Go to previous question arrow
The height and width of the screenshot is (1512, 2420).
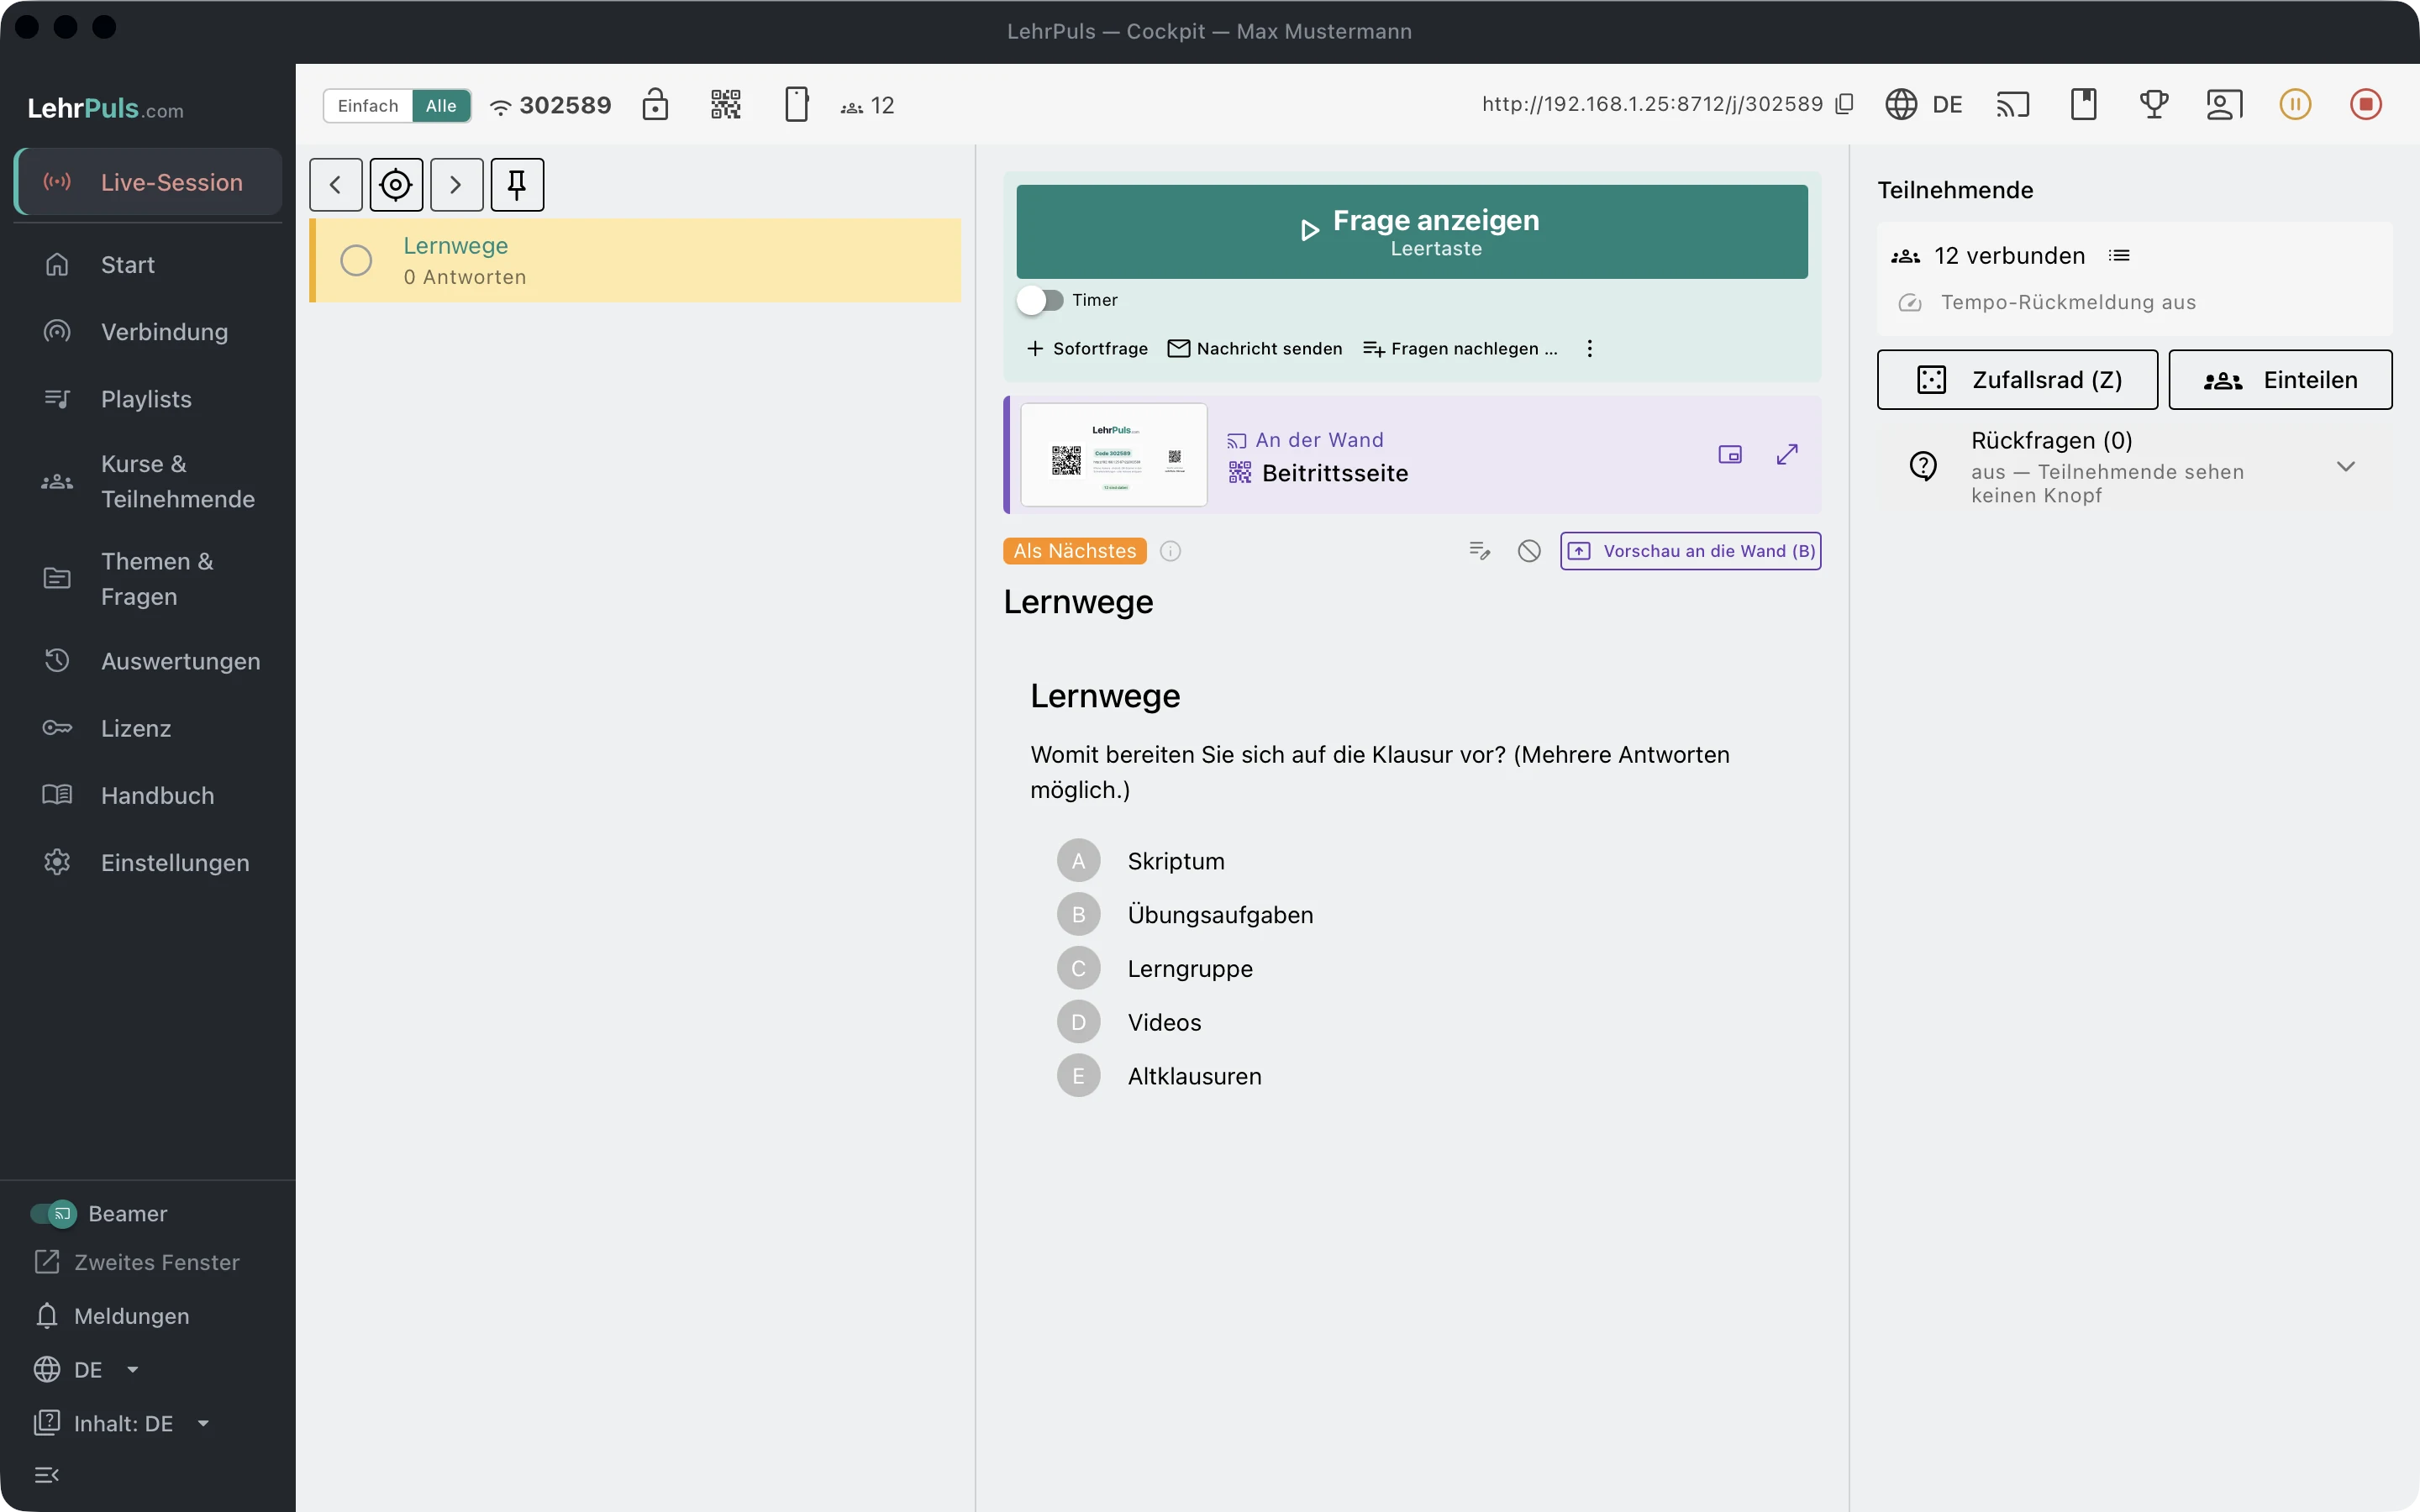[x=336, y=185]
